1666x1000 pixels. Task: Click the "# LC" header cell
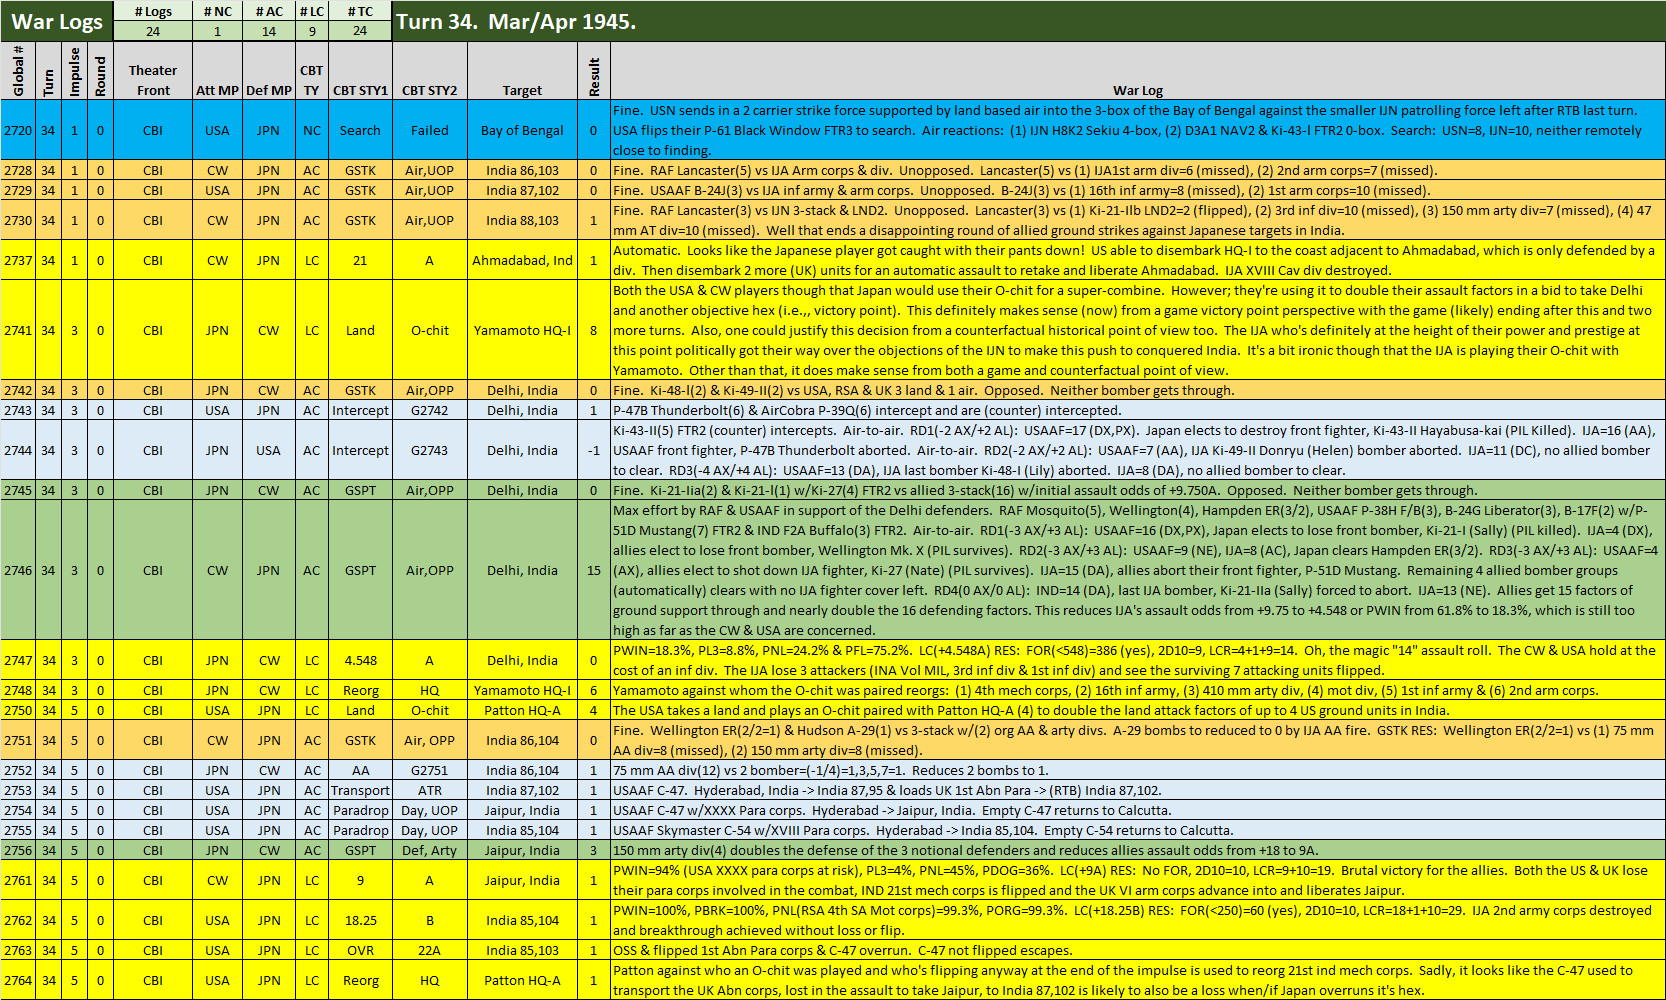pos(311,11)
